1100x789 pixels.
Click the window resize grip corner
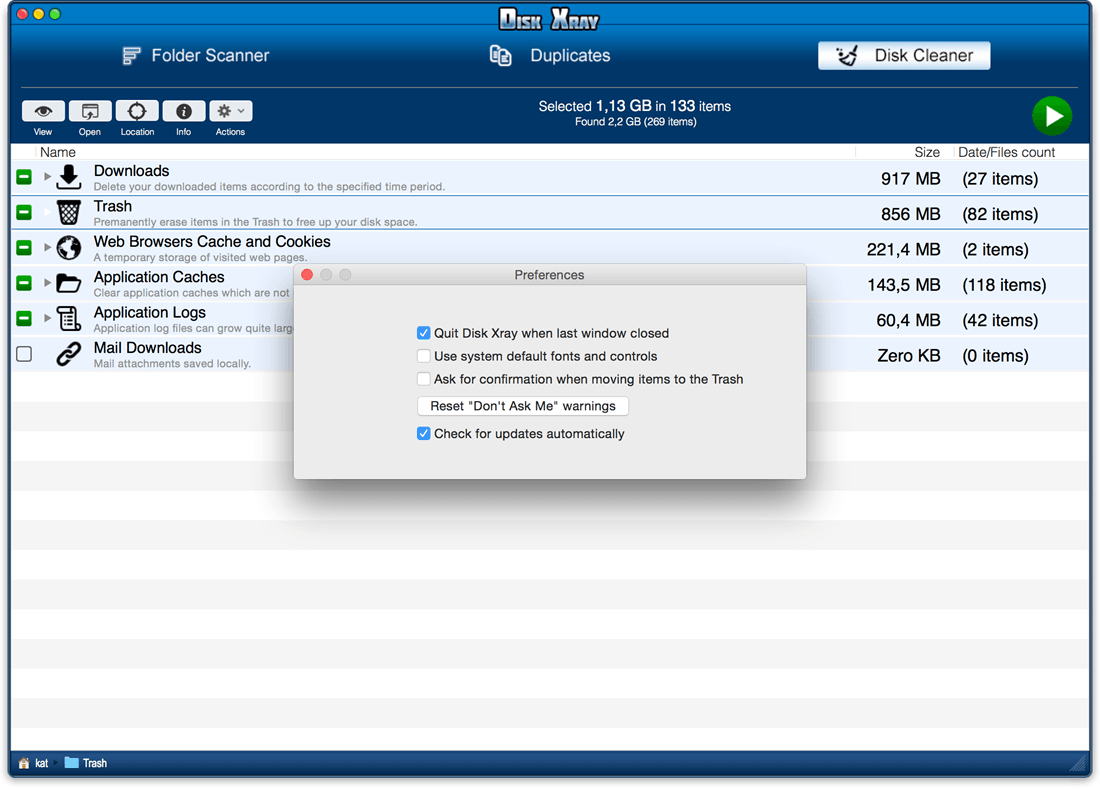(1078, 763)
